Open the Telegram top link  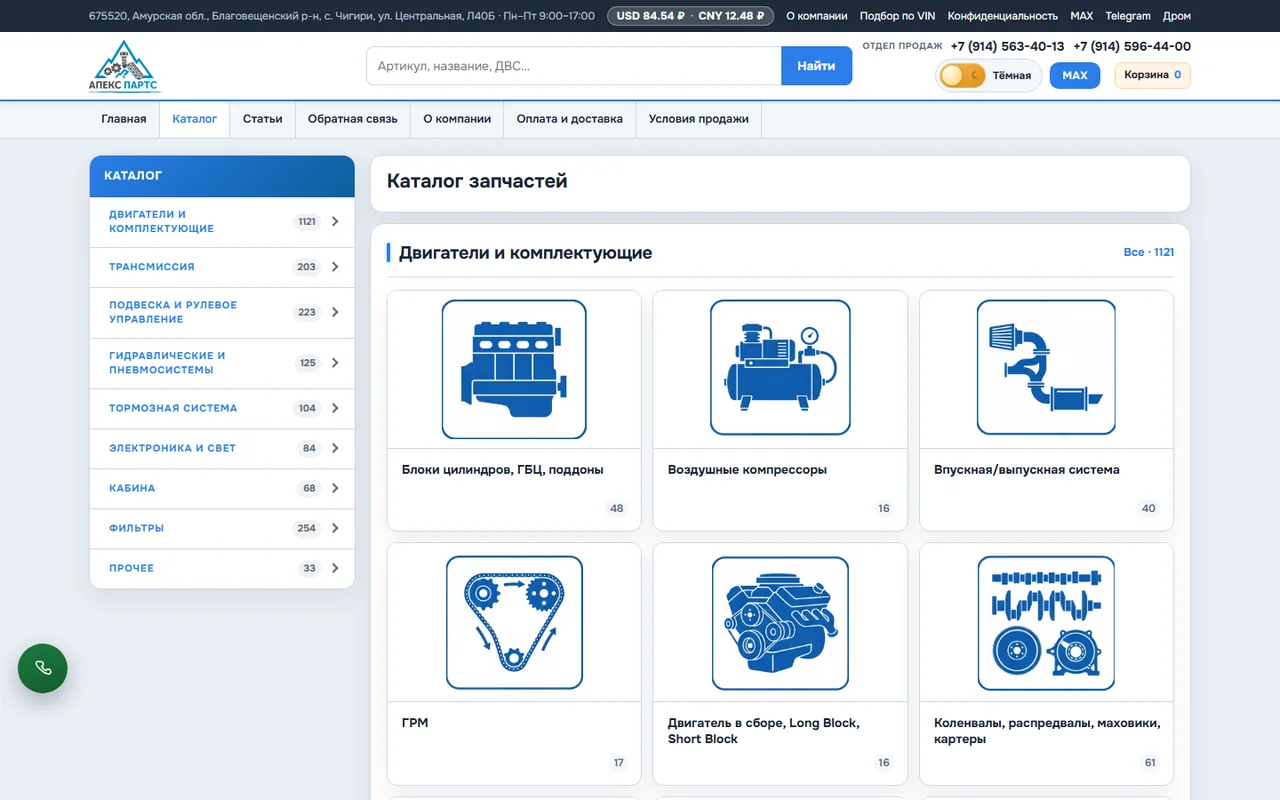click(1128, 16)
